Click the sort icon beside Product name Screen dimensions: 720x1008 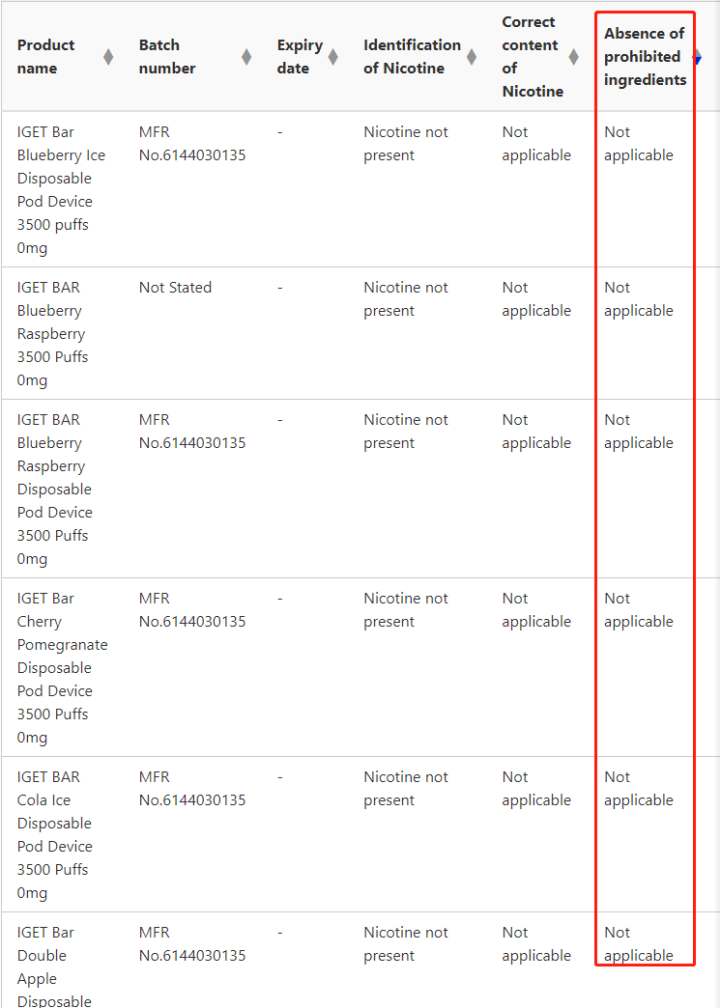[108, 57]
